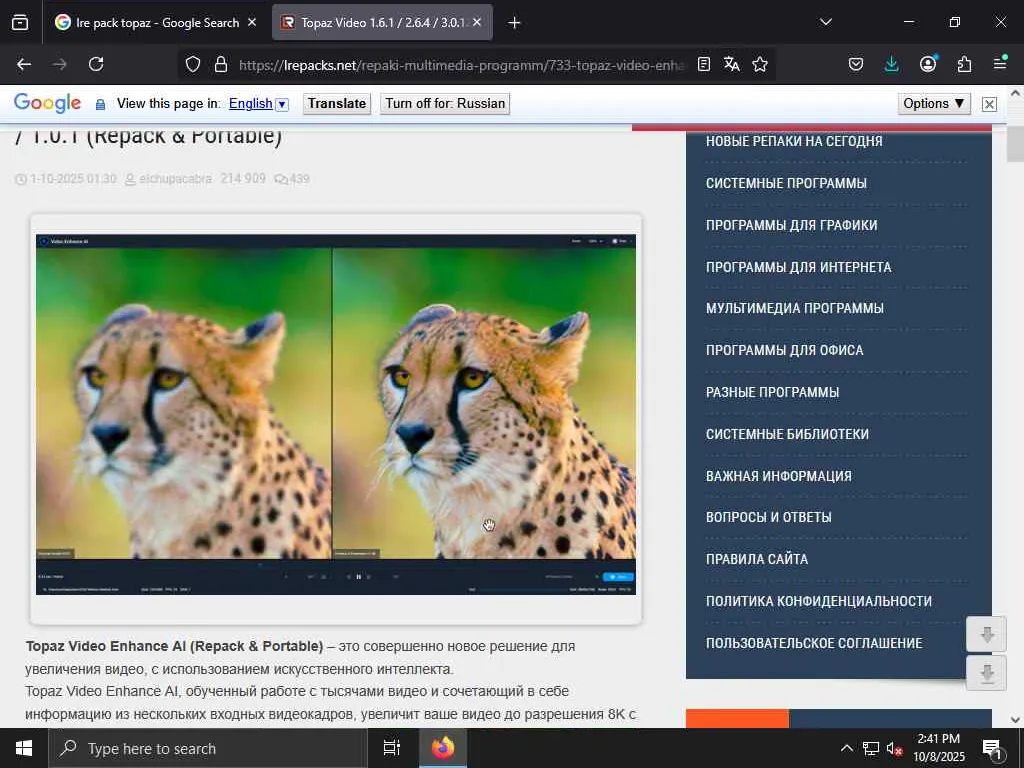Image resolution: width=1024 pixels, height=768 pixels.
Task: Open РАЗНЫЕ ПРОГРАММЫ category
Action: pos(773,392)
